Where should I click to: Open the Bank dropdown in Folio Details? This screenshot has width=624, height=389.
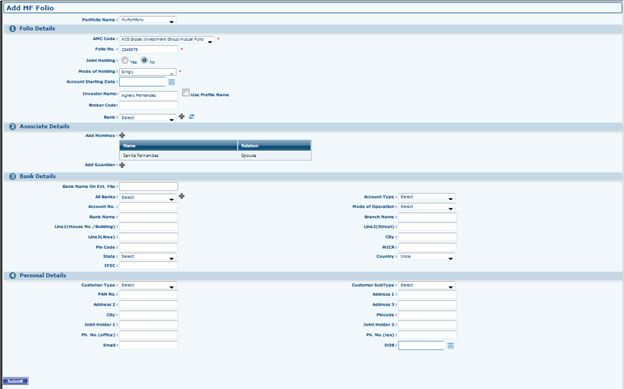[148, 118]
